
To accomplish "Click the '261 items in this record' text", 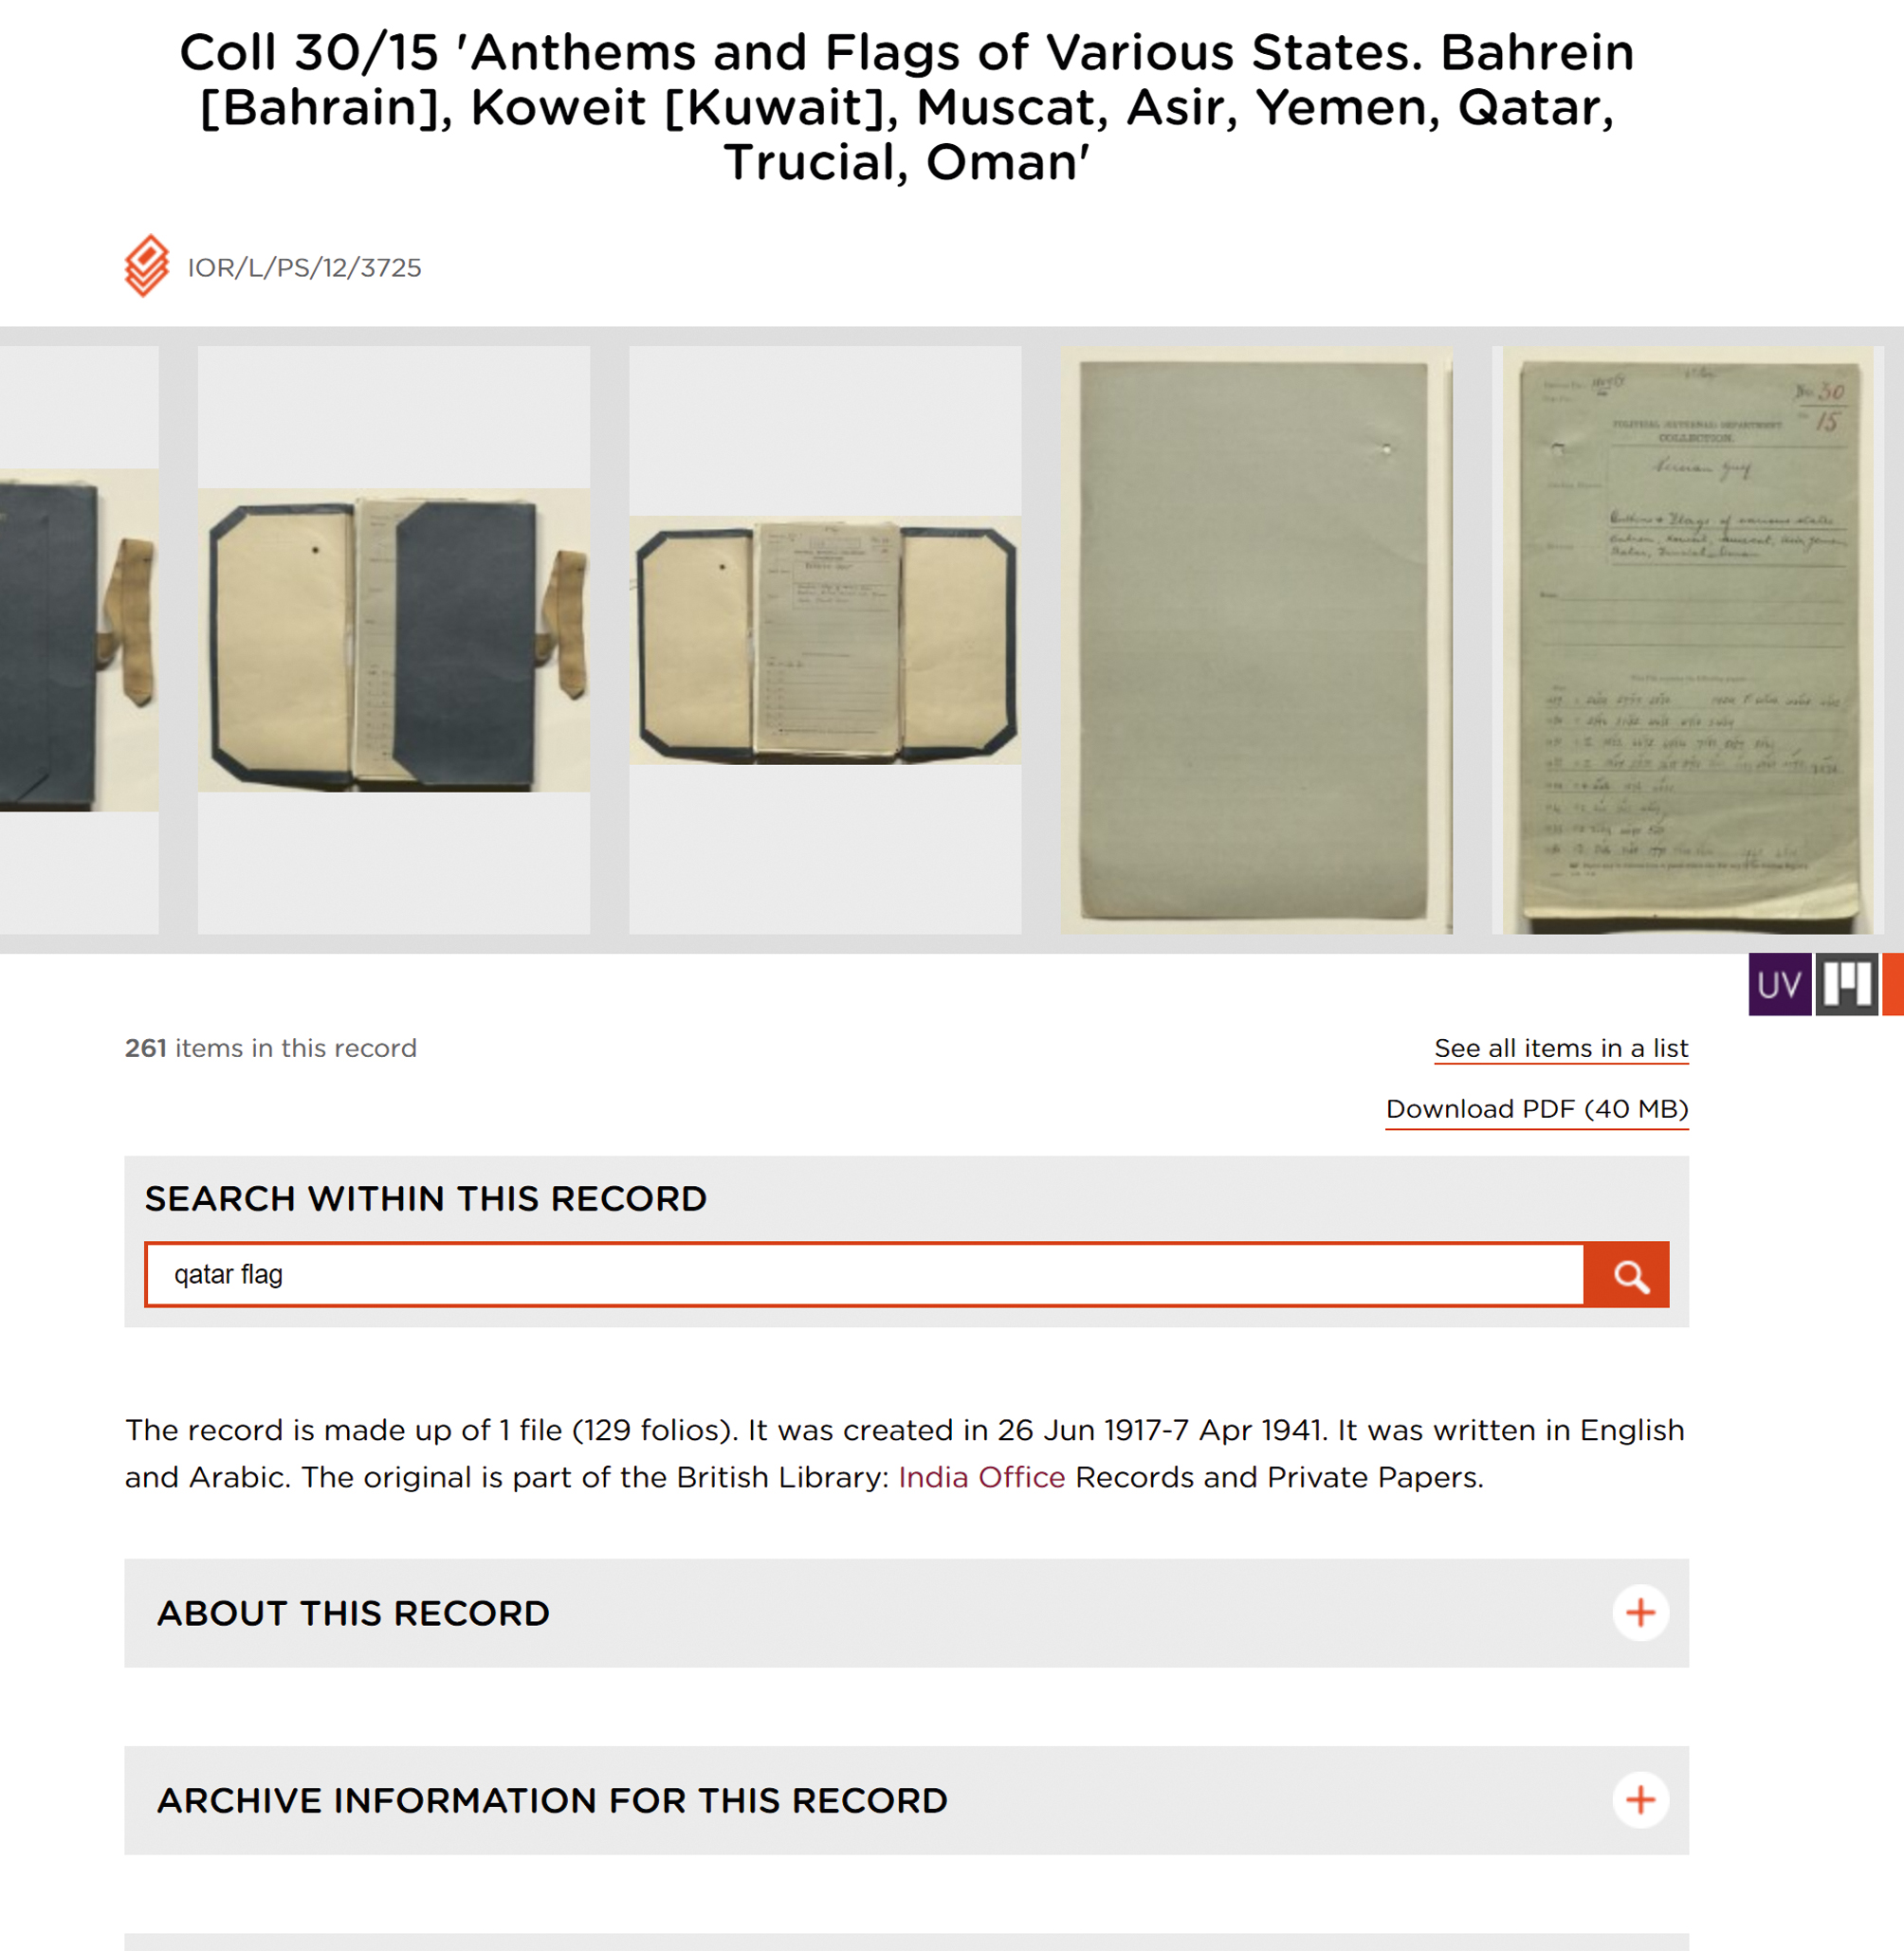I will coord(270,1048).
